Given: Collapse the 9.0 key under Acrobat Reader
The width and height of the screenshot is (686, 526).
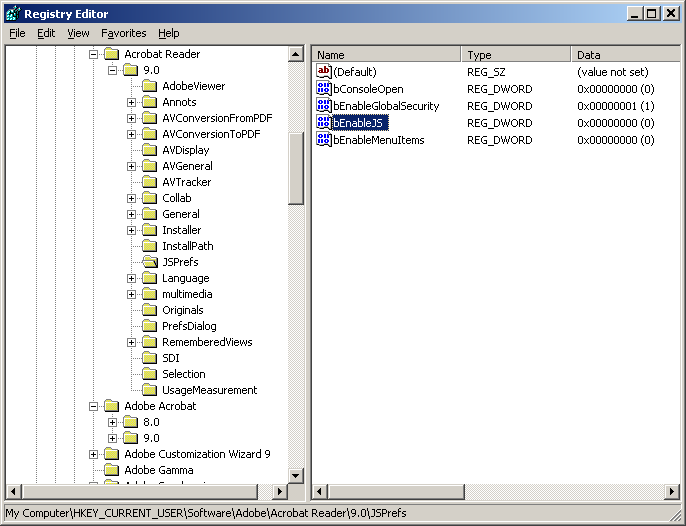Looking at the screenshot, I should point(112,70).
